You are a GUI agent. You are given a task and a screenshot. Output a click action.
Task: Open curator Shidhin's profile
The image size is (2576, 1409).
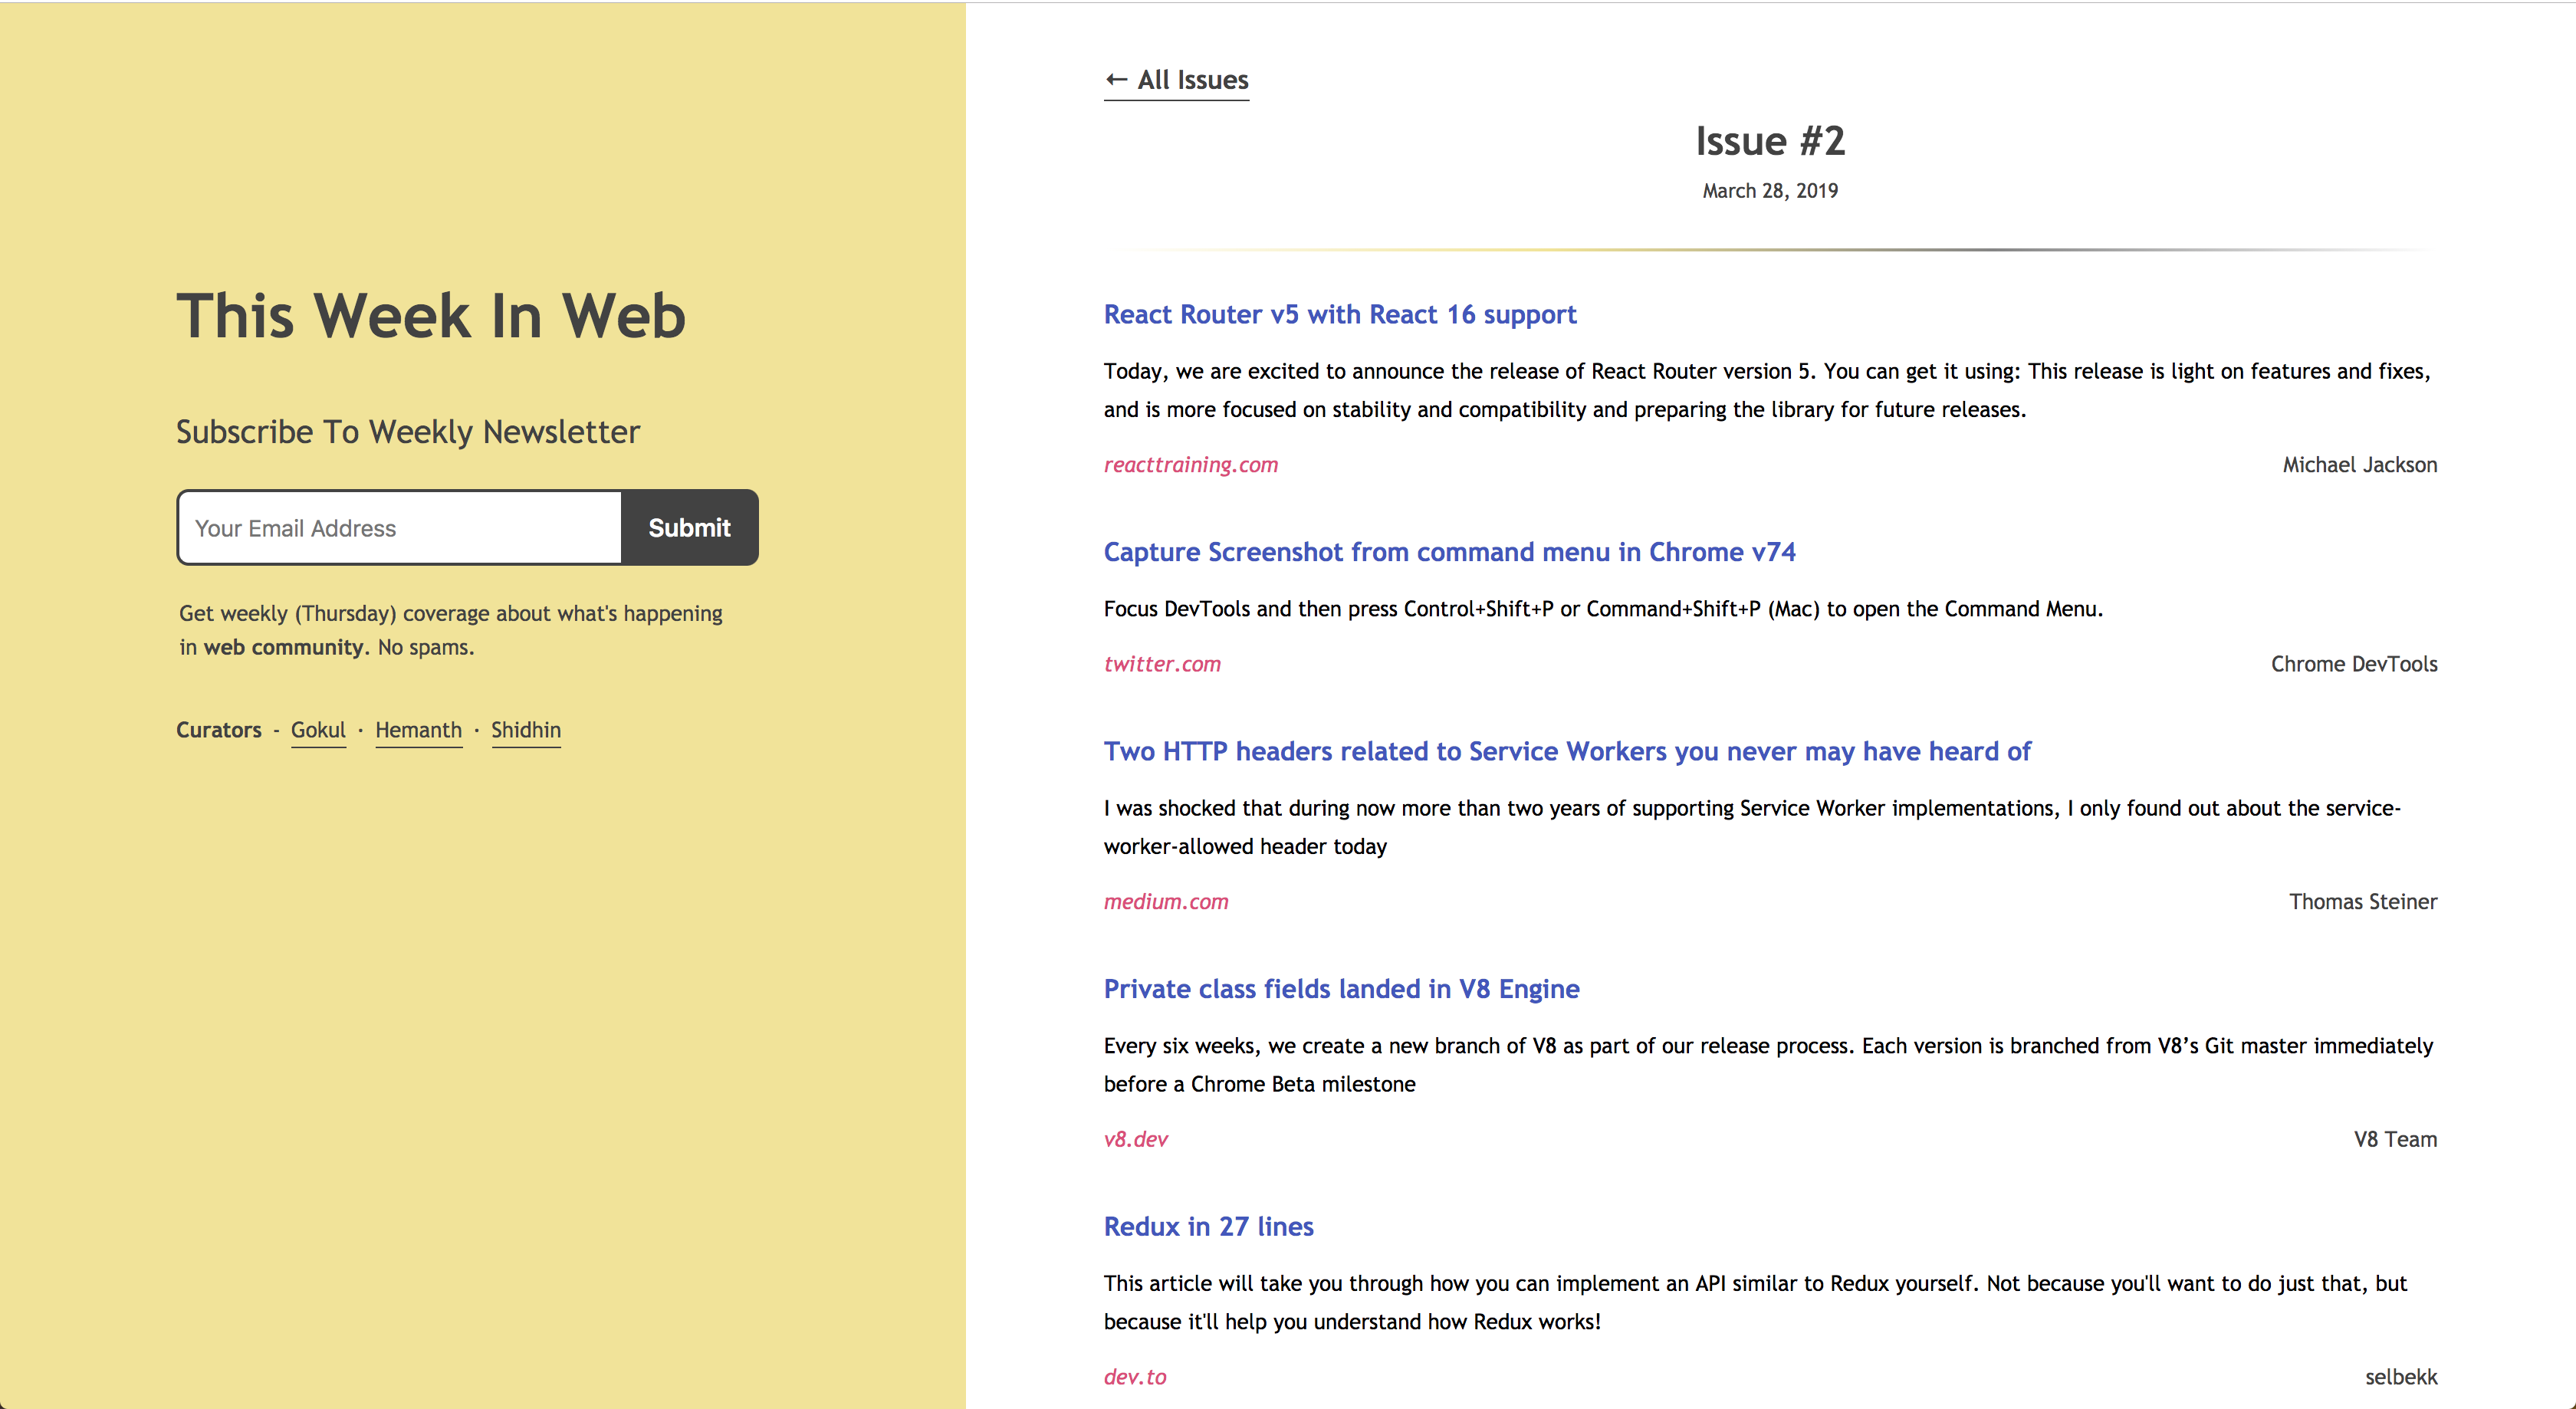tap(526, 730)
